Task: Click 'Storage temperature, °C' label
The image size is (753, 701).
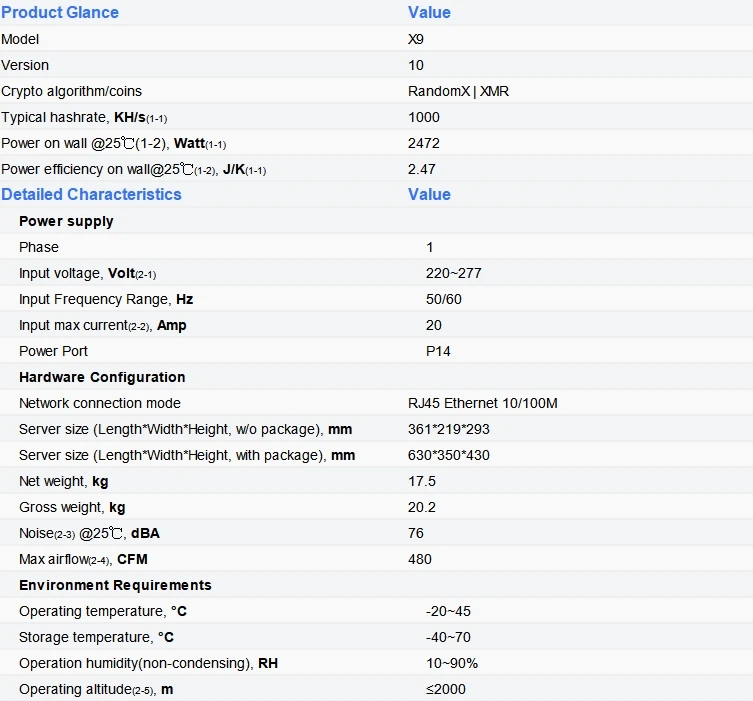Action: click(x=96, y=637)
